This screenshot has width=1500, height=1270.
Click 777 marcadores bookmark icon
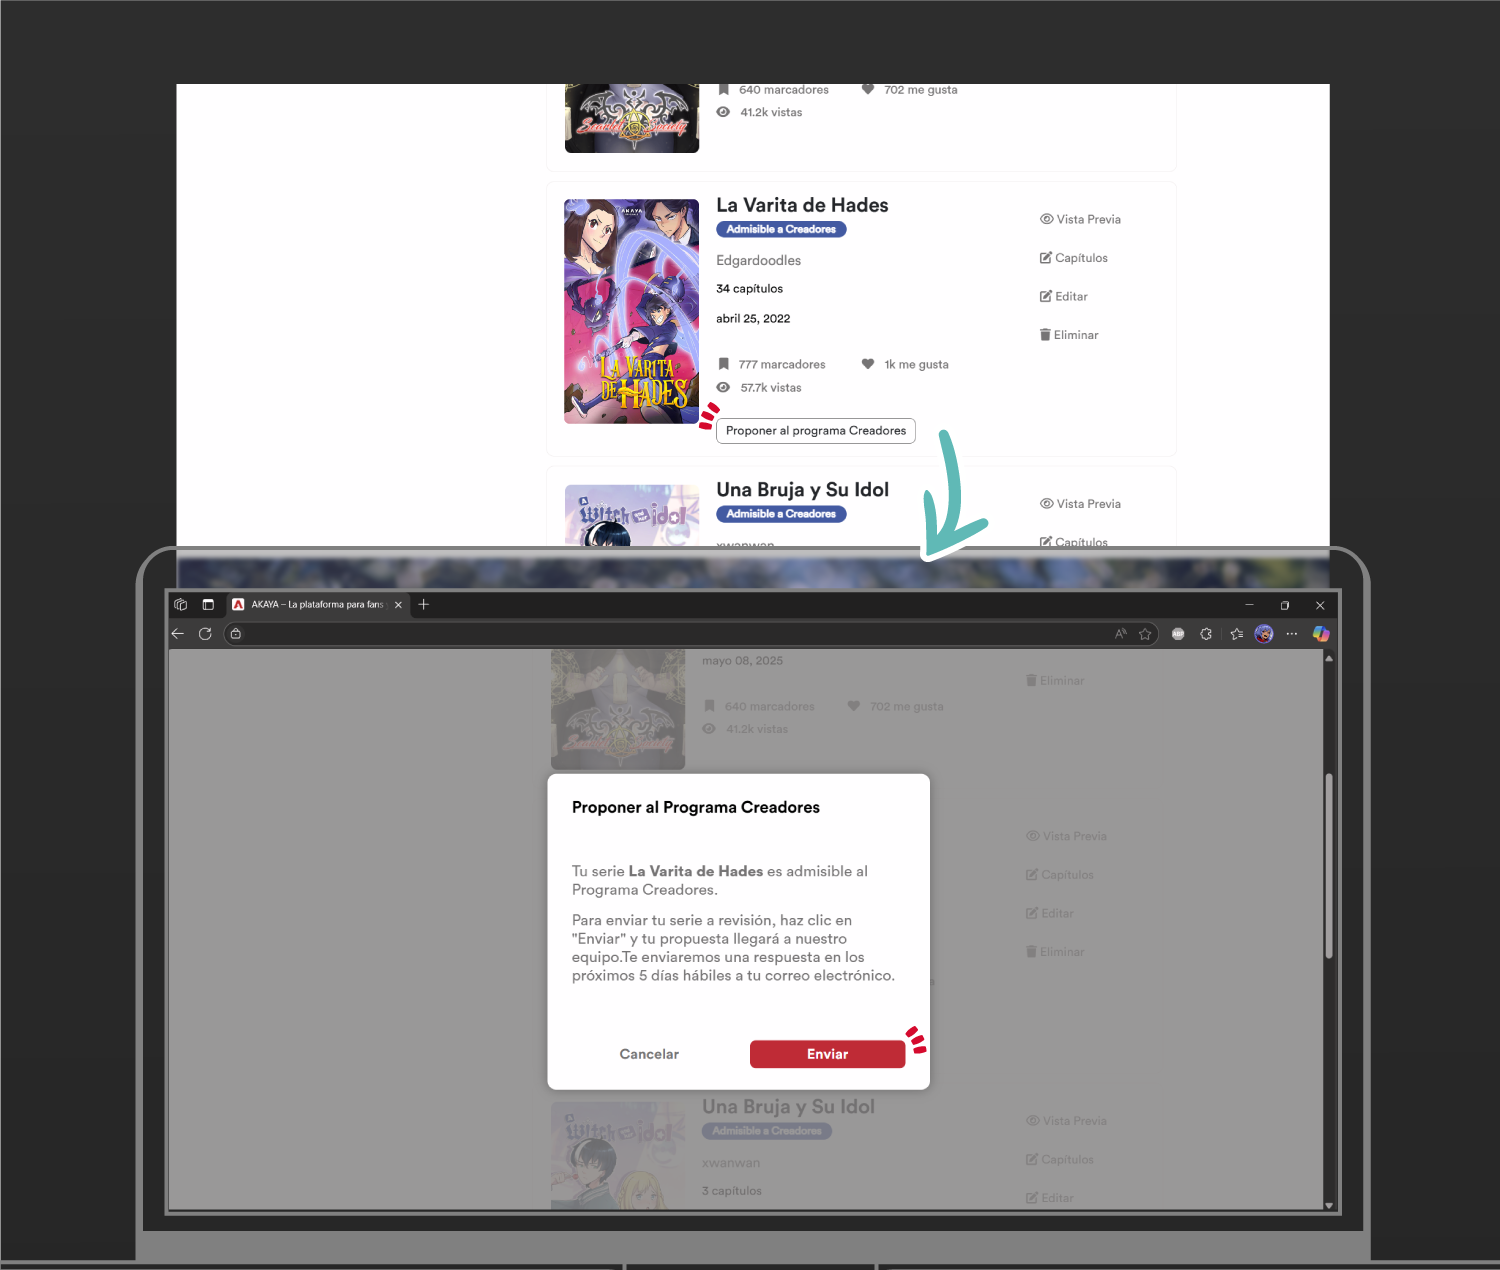pos(723,364)
